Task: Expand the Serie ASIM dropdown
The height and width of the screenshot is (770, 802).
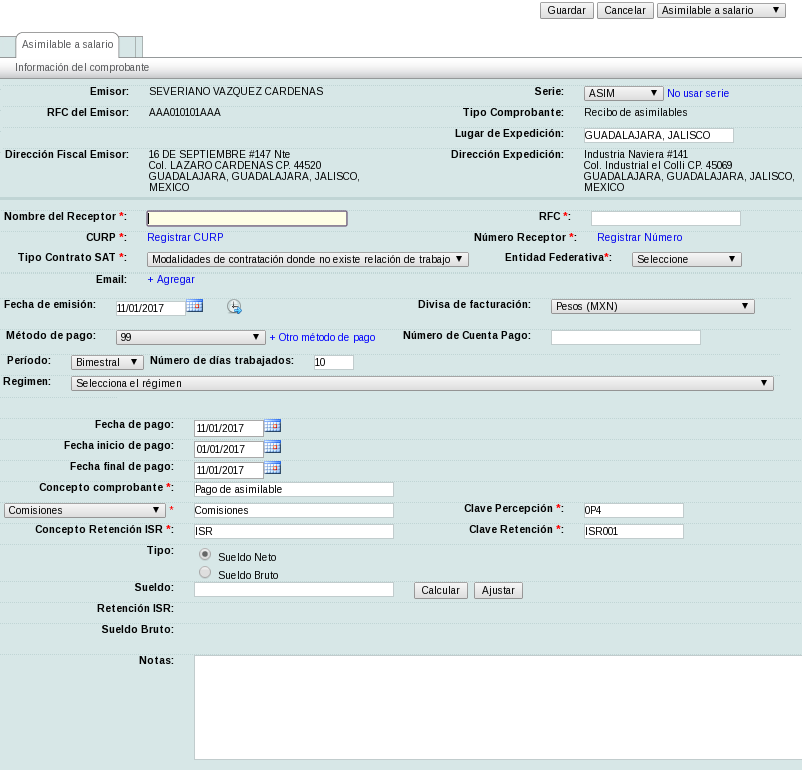Action: (x=623, y=93)
